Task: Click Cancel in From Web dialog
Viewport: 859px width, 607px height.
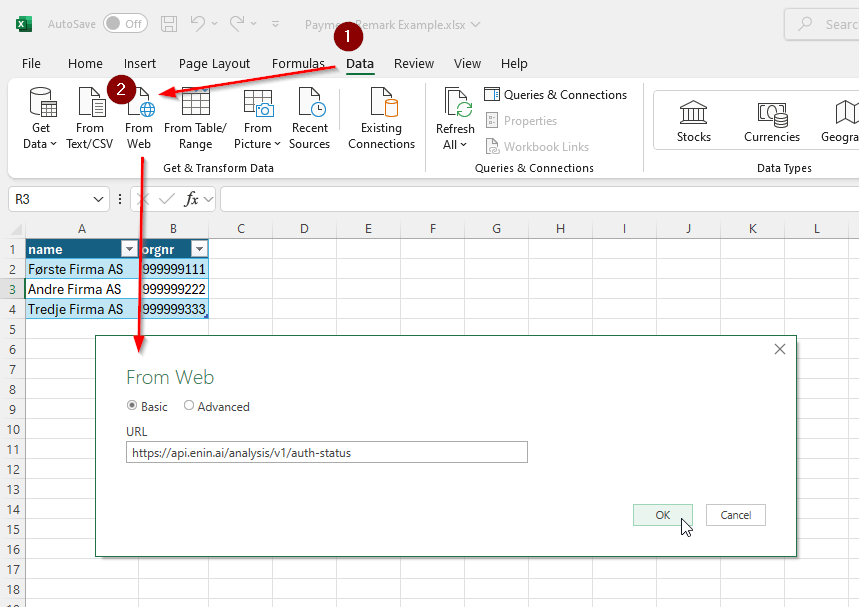Action: (736, 515)
